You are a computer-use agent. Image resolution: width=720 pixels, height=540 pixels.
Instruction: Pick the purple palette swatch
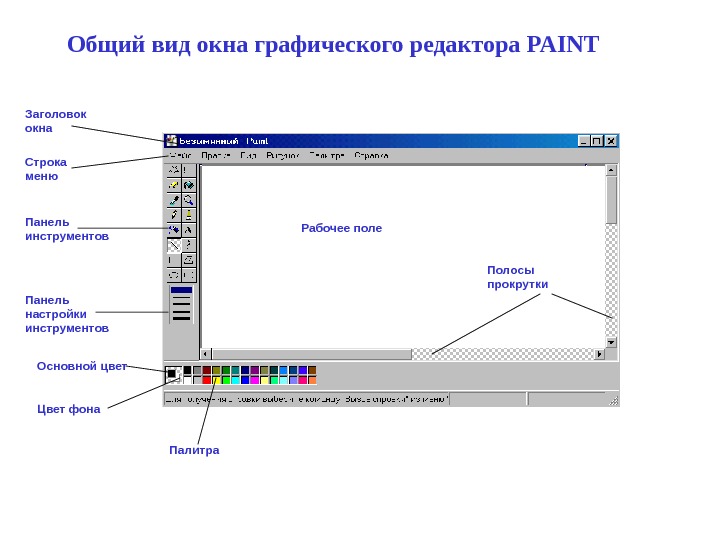[x=254, y=370]
